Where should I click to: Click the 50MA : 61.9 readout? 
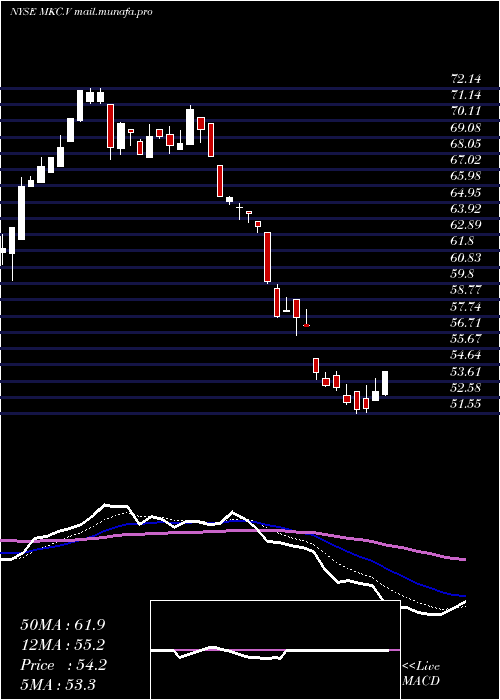tap(63, 625)
